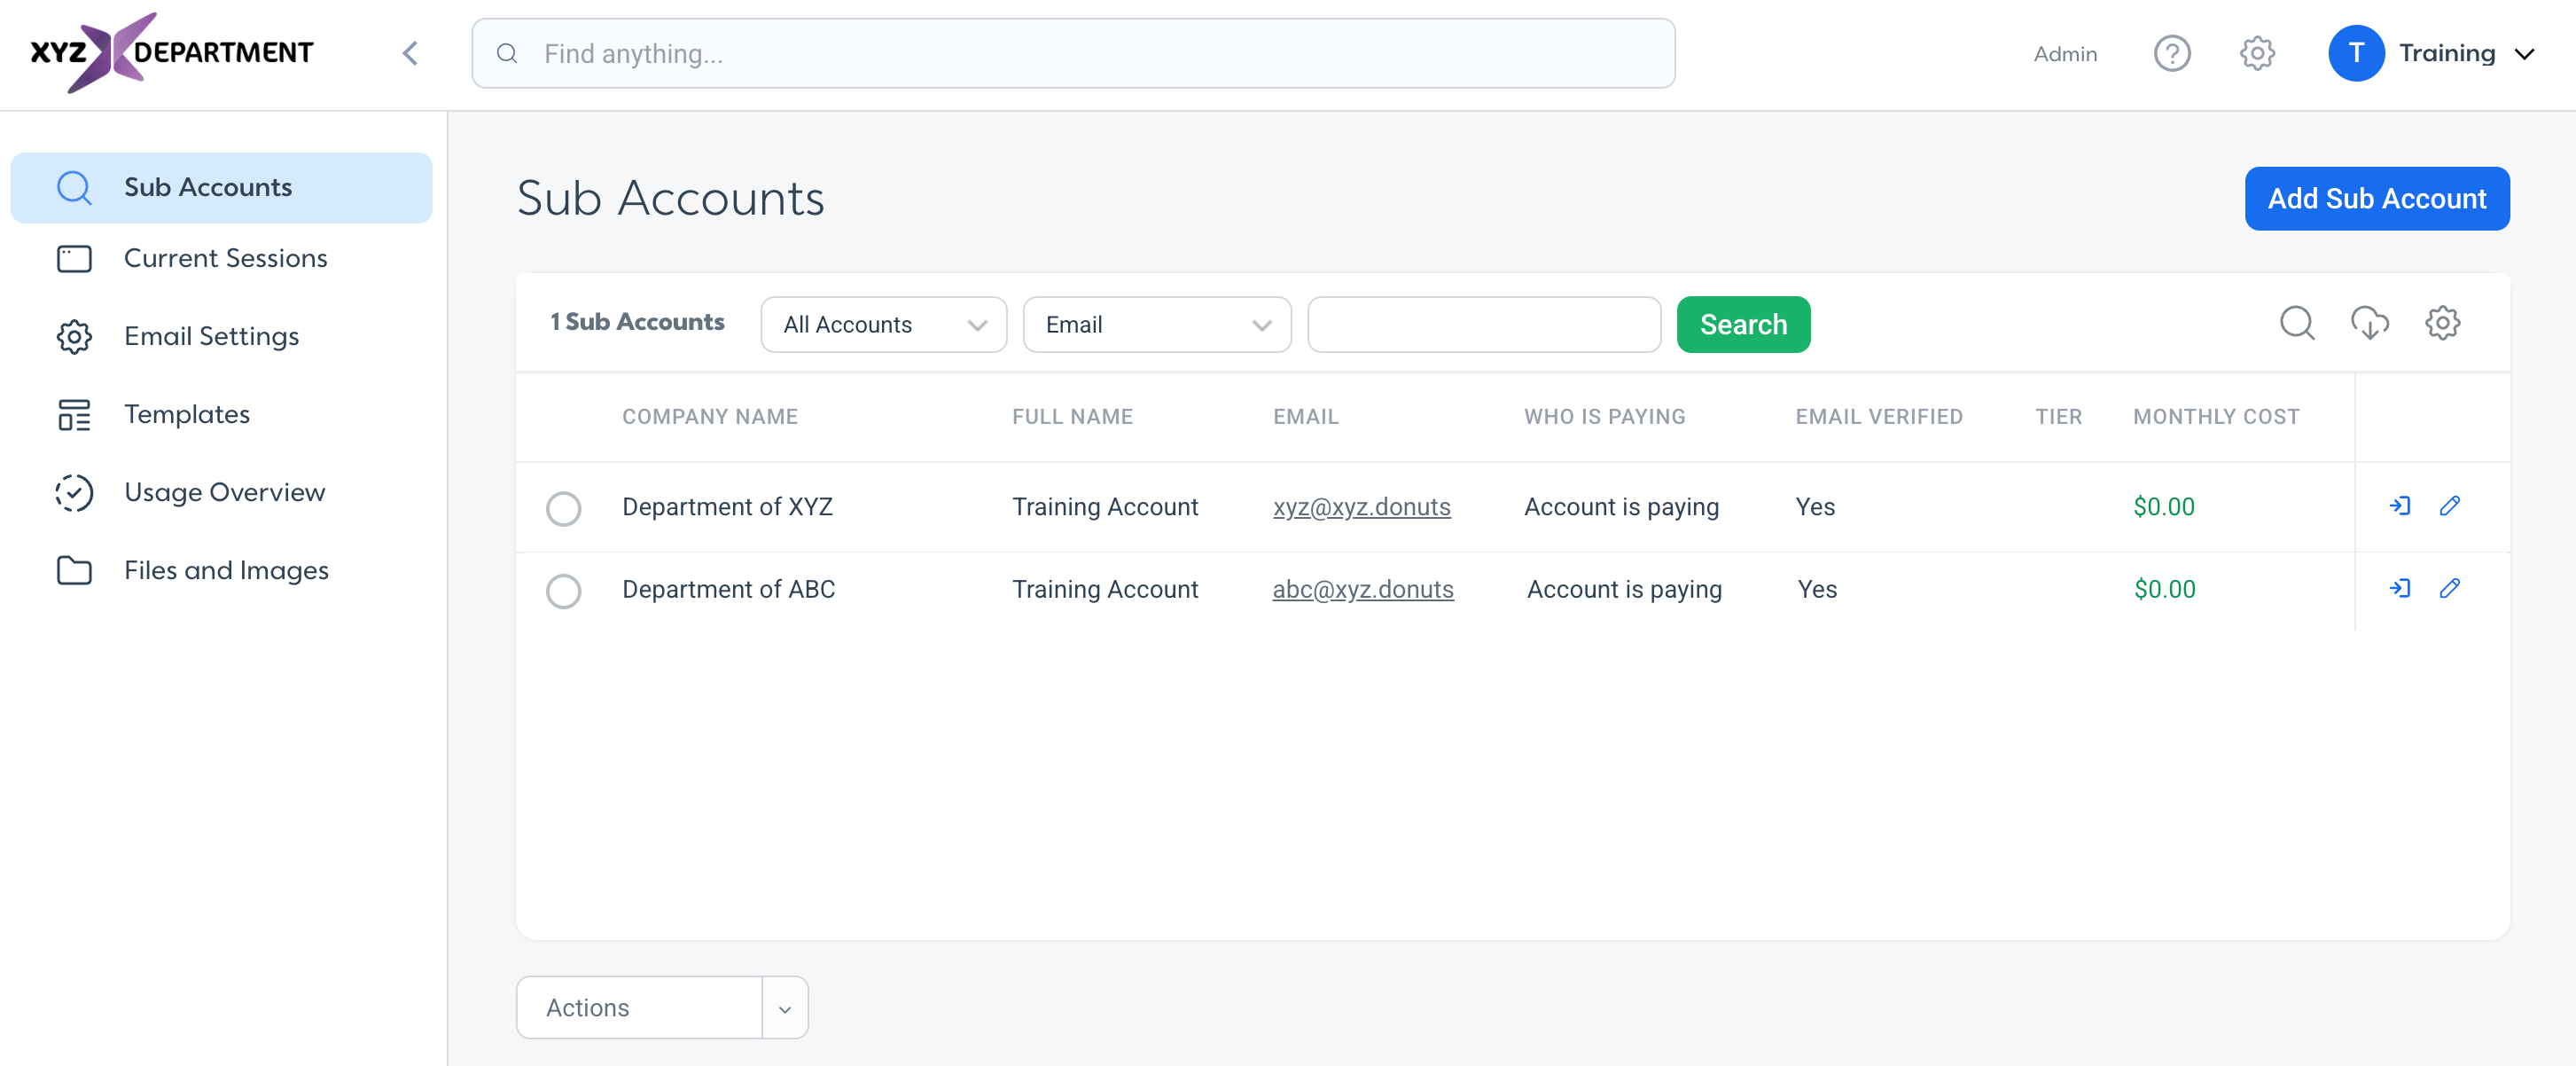The image size is (2576, 1066).
Task: Open settings gear in top header
Action: [2256, 53]
